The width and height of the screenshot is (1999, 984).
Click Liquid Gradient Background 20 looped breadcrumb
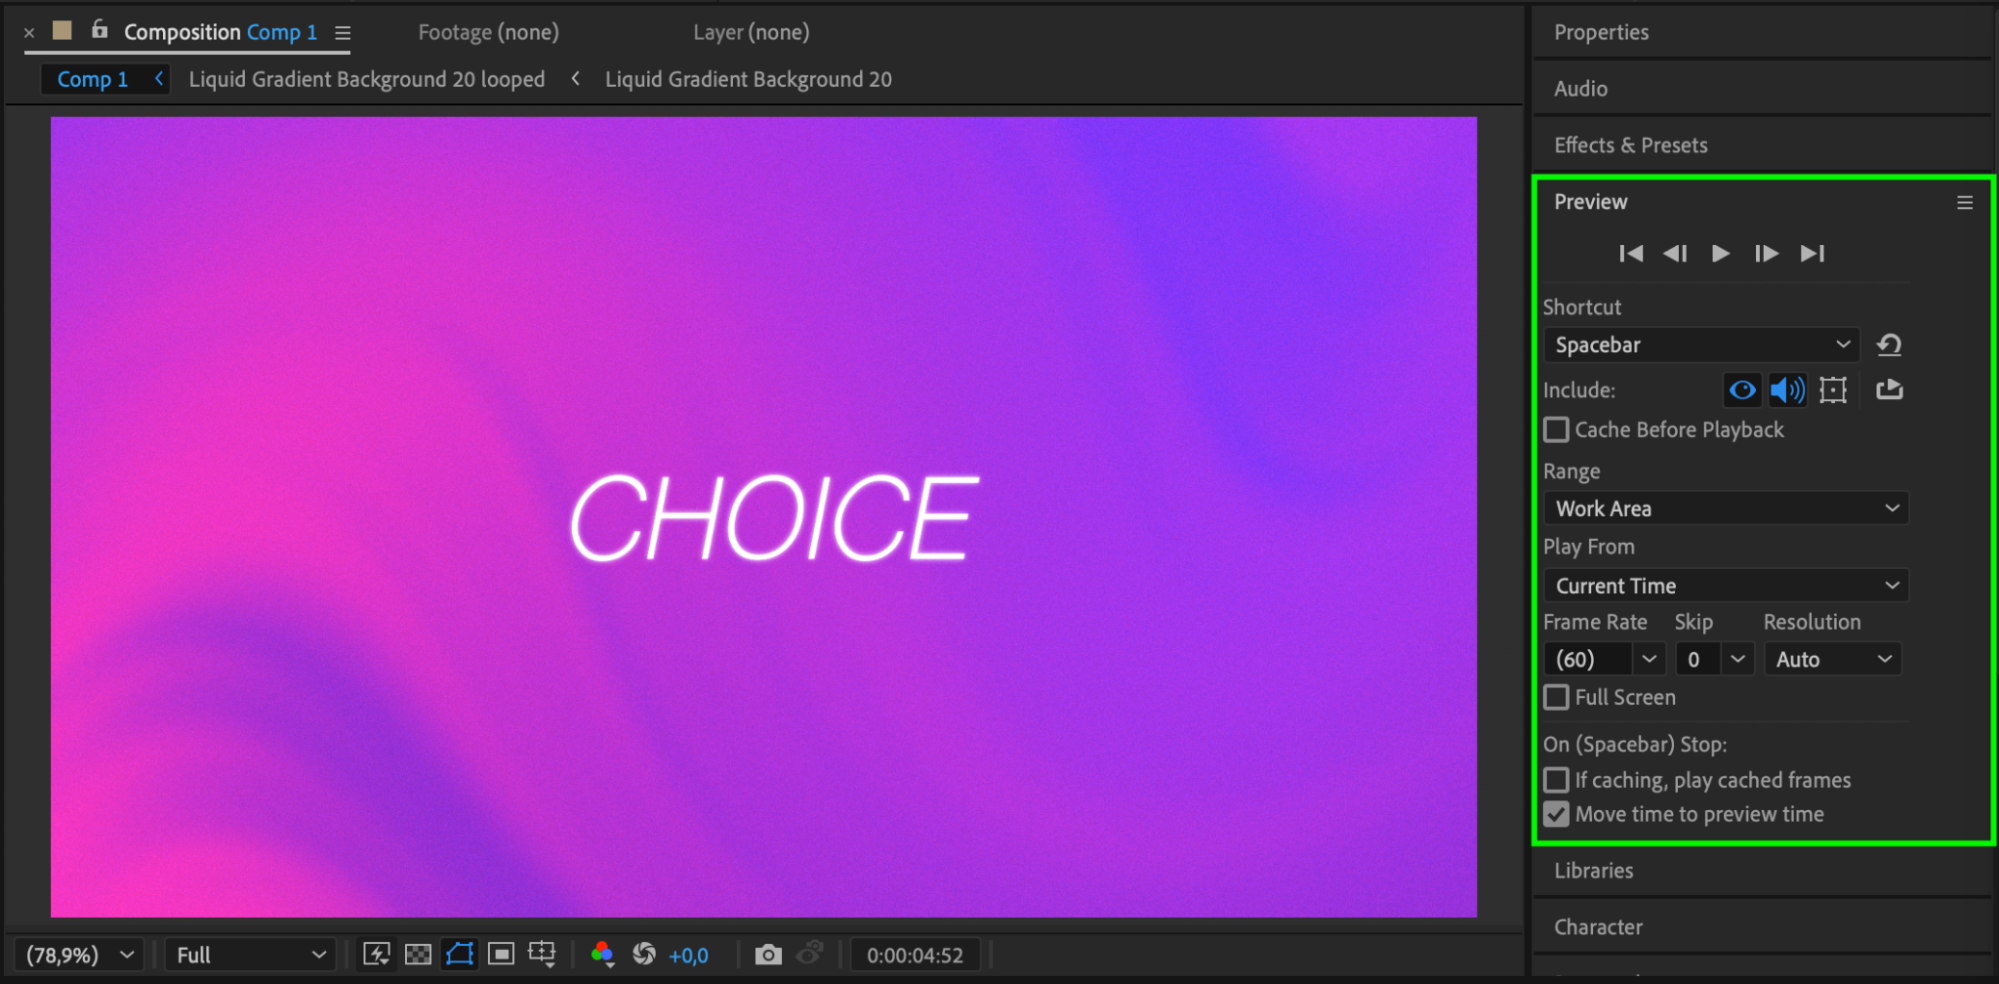click(366, 79)
